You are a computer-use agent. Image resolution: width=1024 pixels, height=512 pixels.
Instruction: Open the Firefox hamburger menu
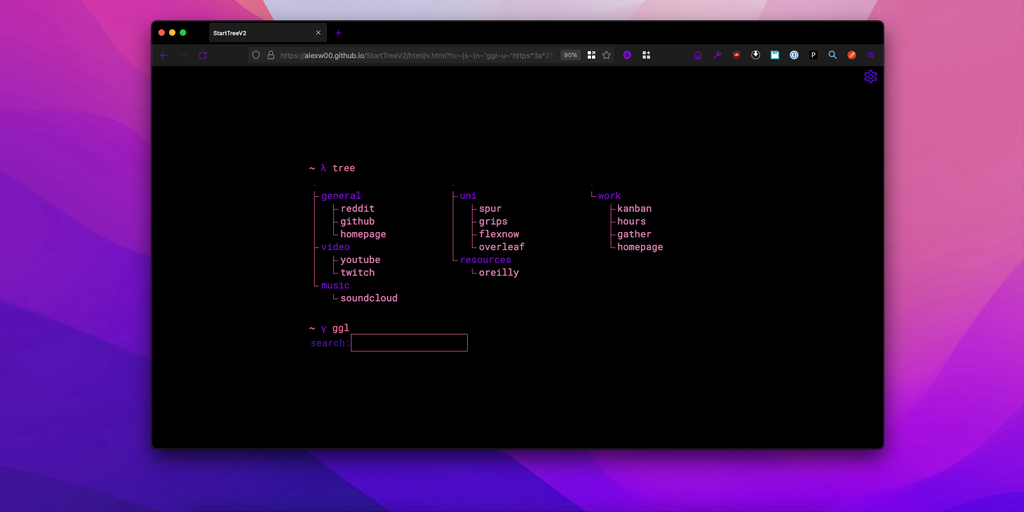(x=871, y=55)
